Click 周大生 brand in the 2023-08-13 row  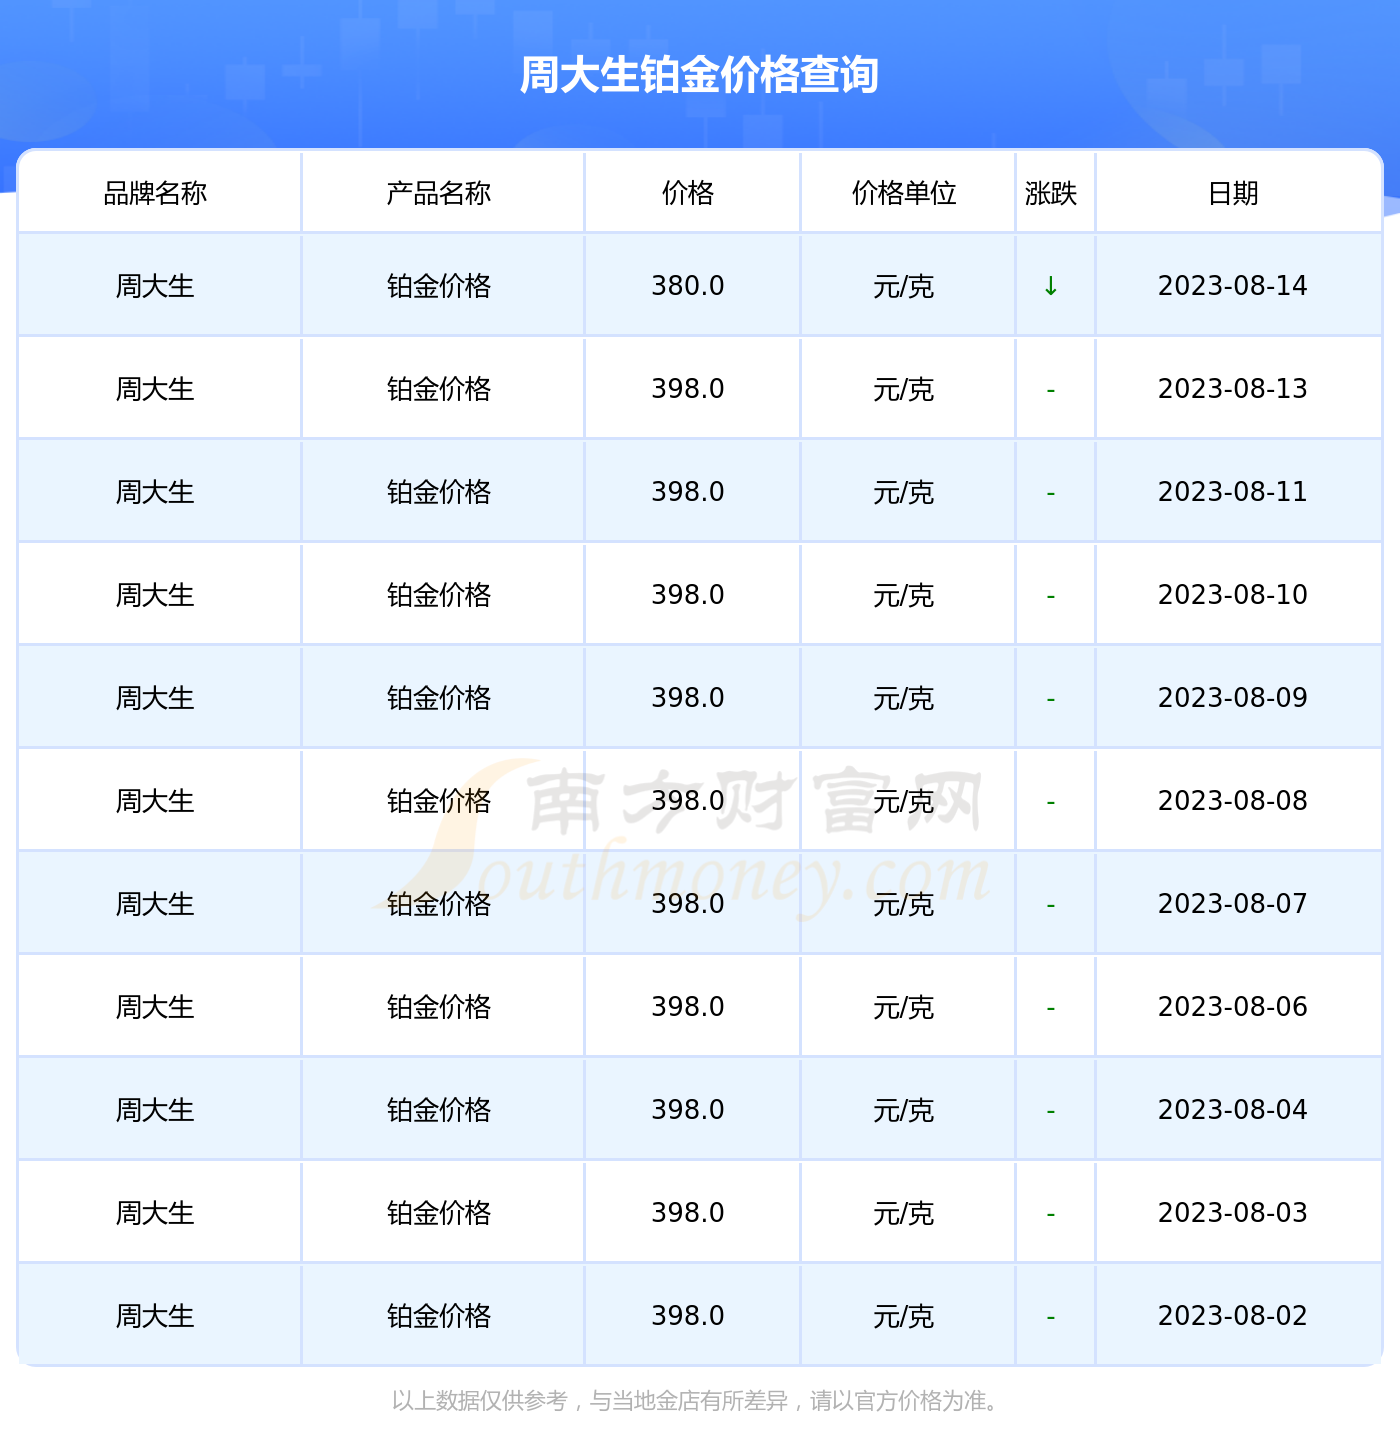(155, 389)
